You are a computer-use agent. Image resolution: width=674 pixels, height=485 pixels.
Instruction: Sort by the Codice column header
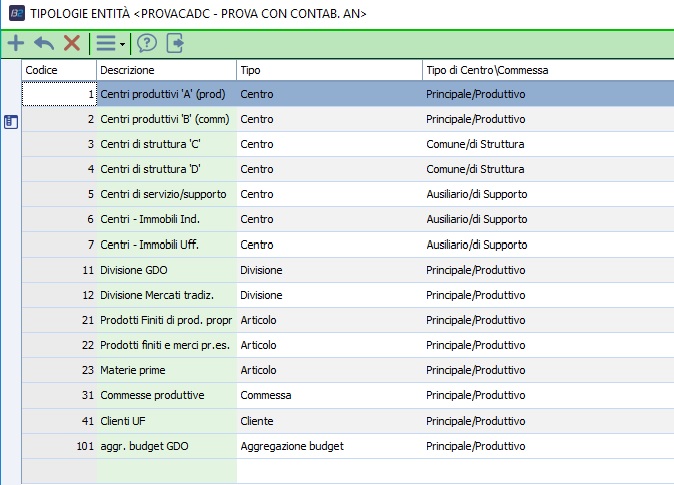coord(59,70)
